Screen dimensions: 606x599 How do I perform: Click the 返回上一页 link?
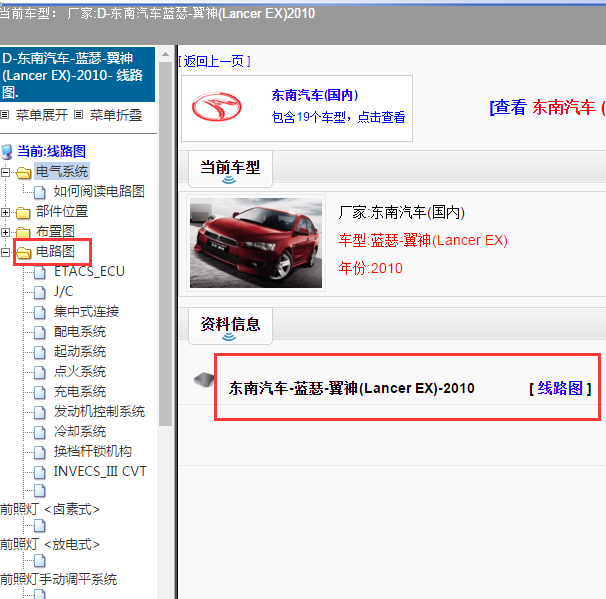[214, 61]
